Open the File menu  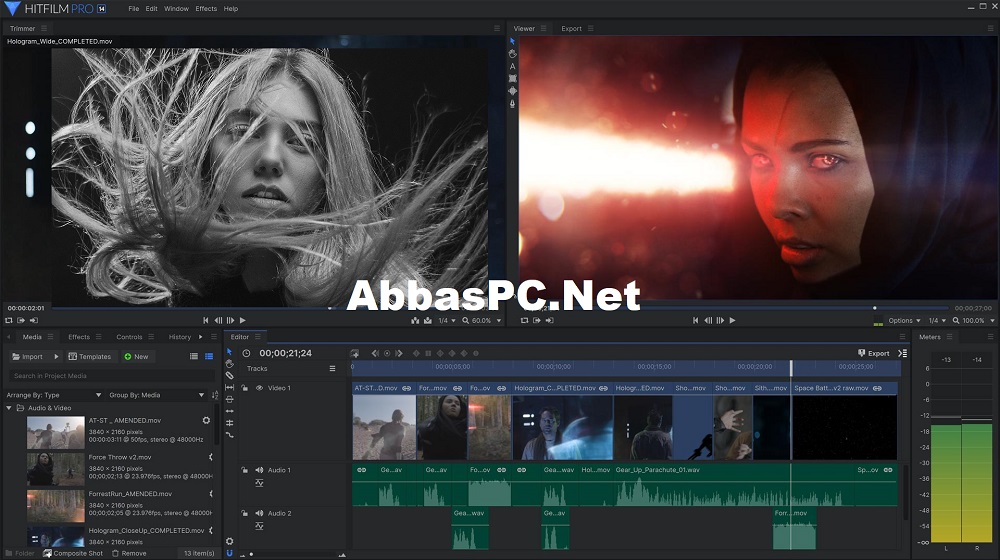133,9
